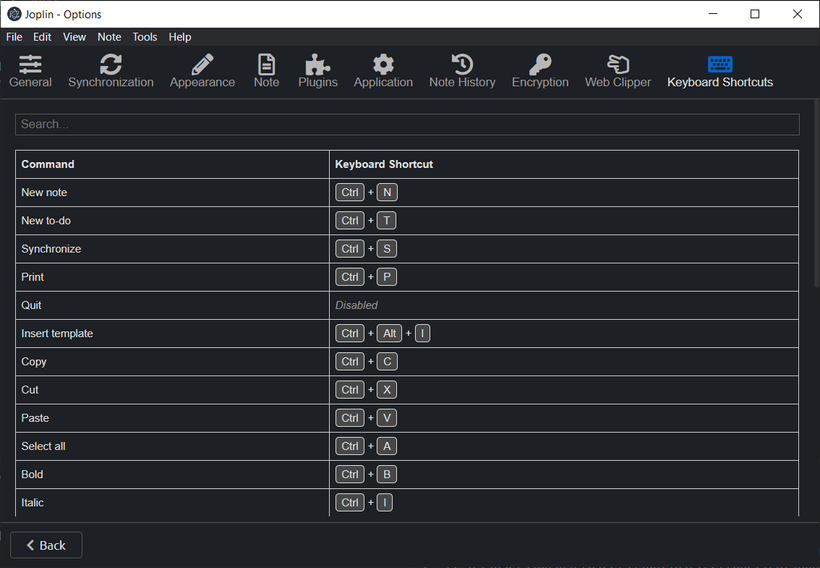The image size is (820, 568).
Task: Click the "Quit" command cell
Action: click(173, 305)
